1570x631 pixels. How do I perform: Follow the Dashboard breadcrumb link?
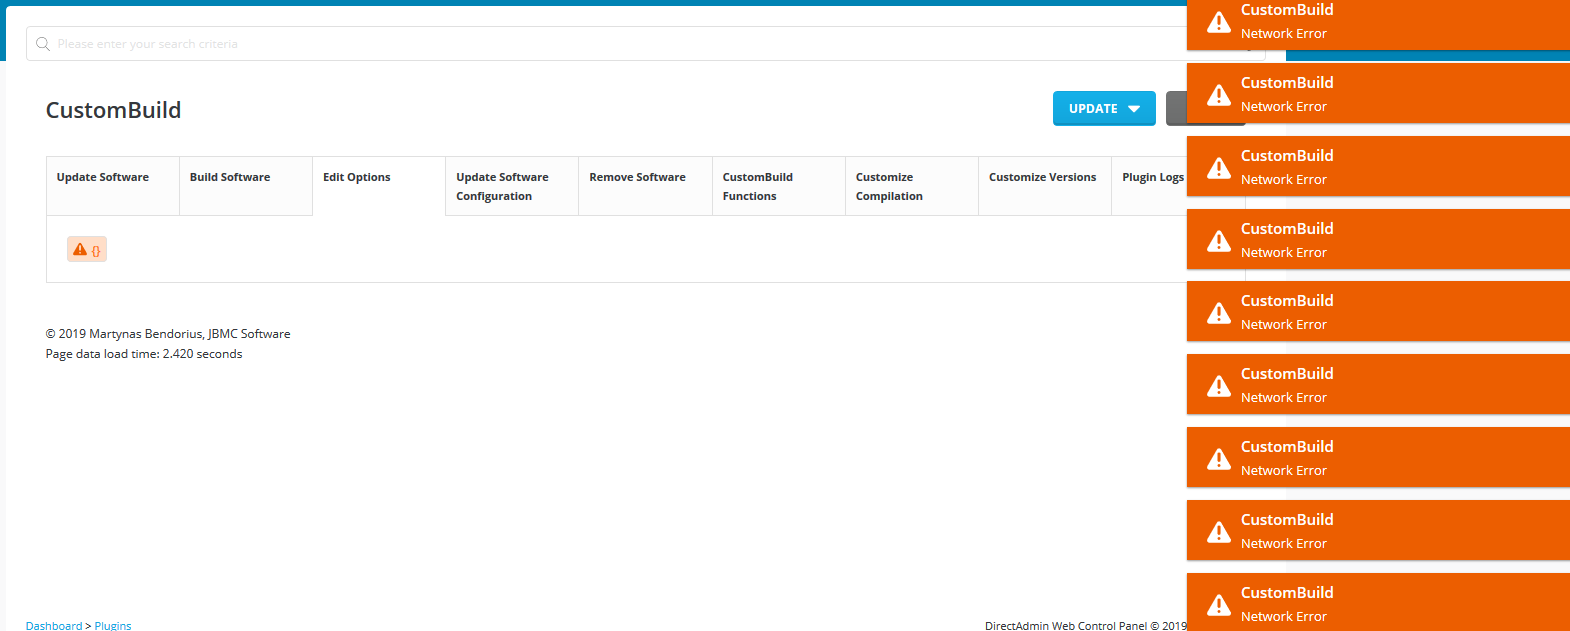[54, 625]
